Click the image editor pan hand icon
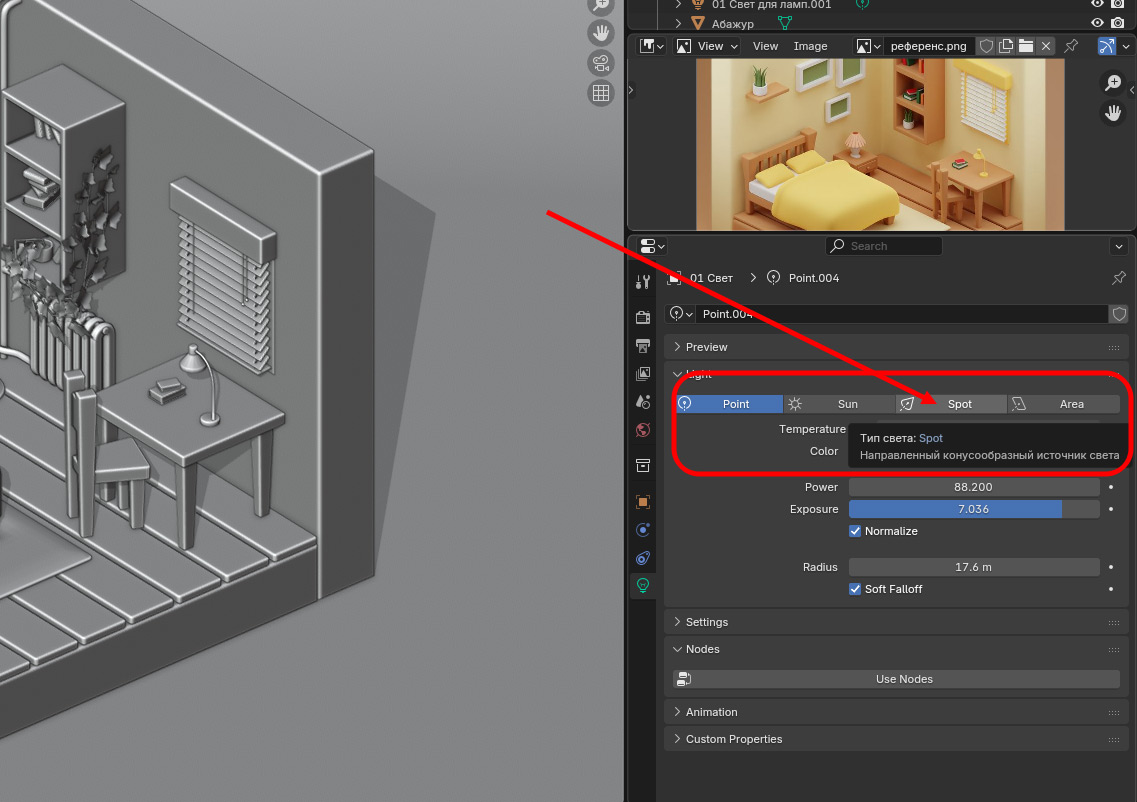The image size is (1137, 802). point(1112,113)
